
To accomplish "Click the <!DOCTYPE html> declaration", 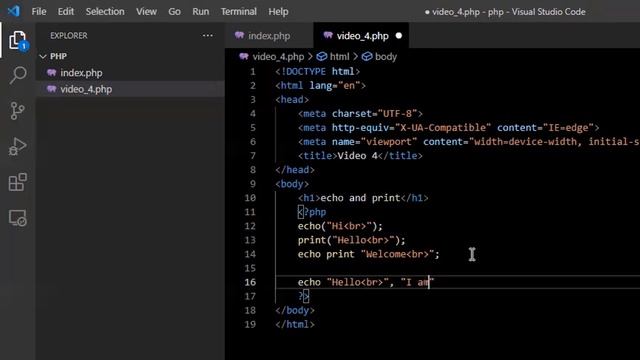I will pyautogui.click(x=318, y=71).
